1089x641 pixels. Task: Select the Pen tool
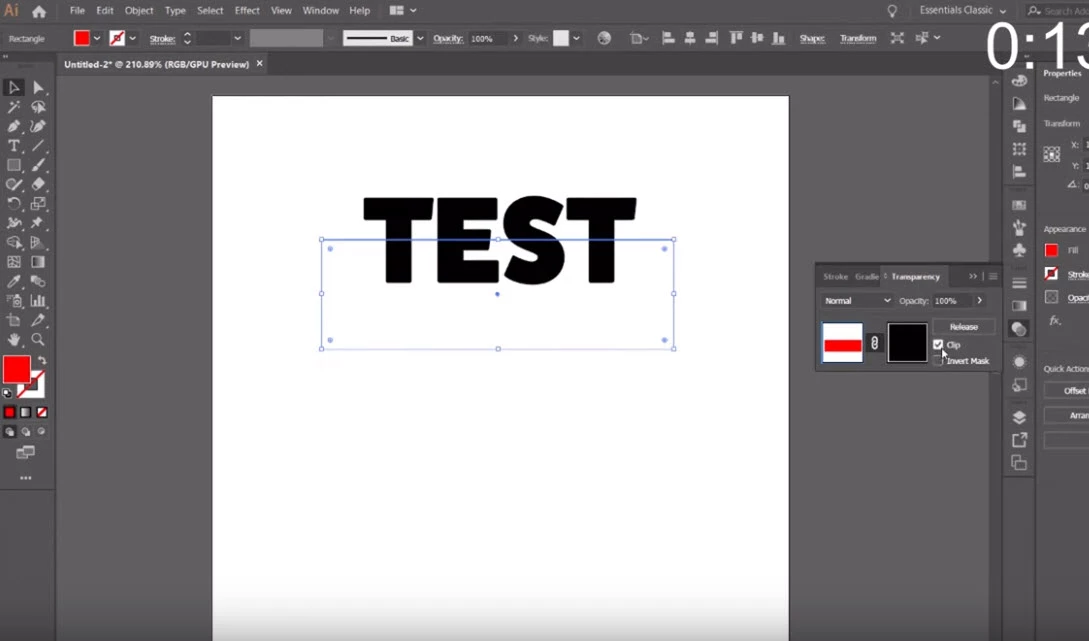pos(13,126)
